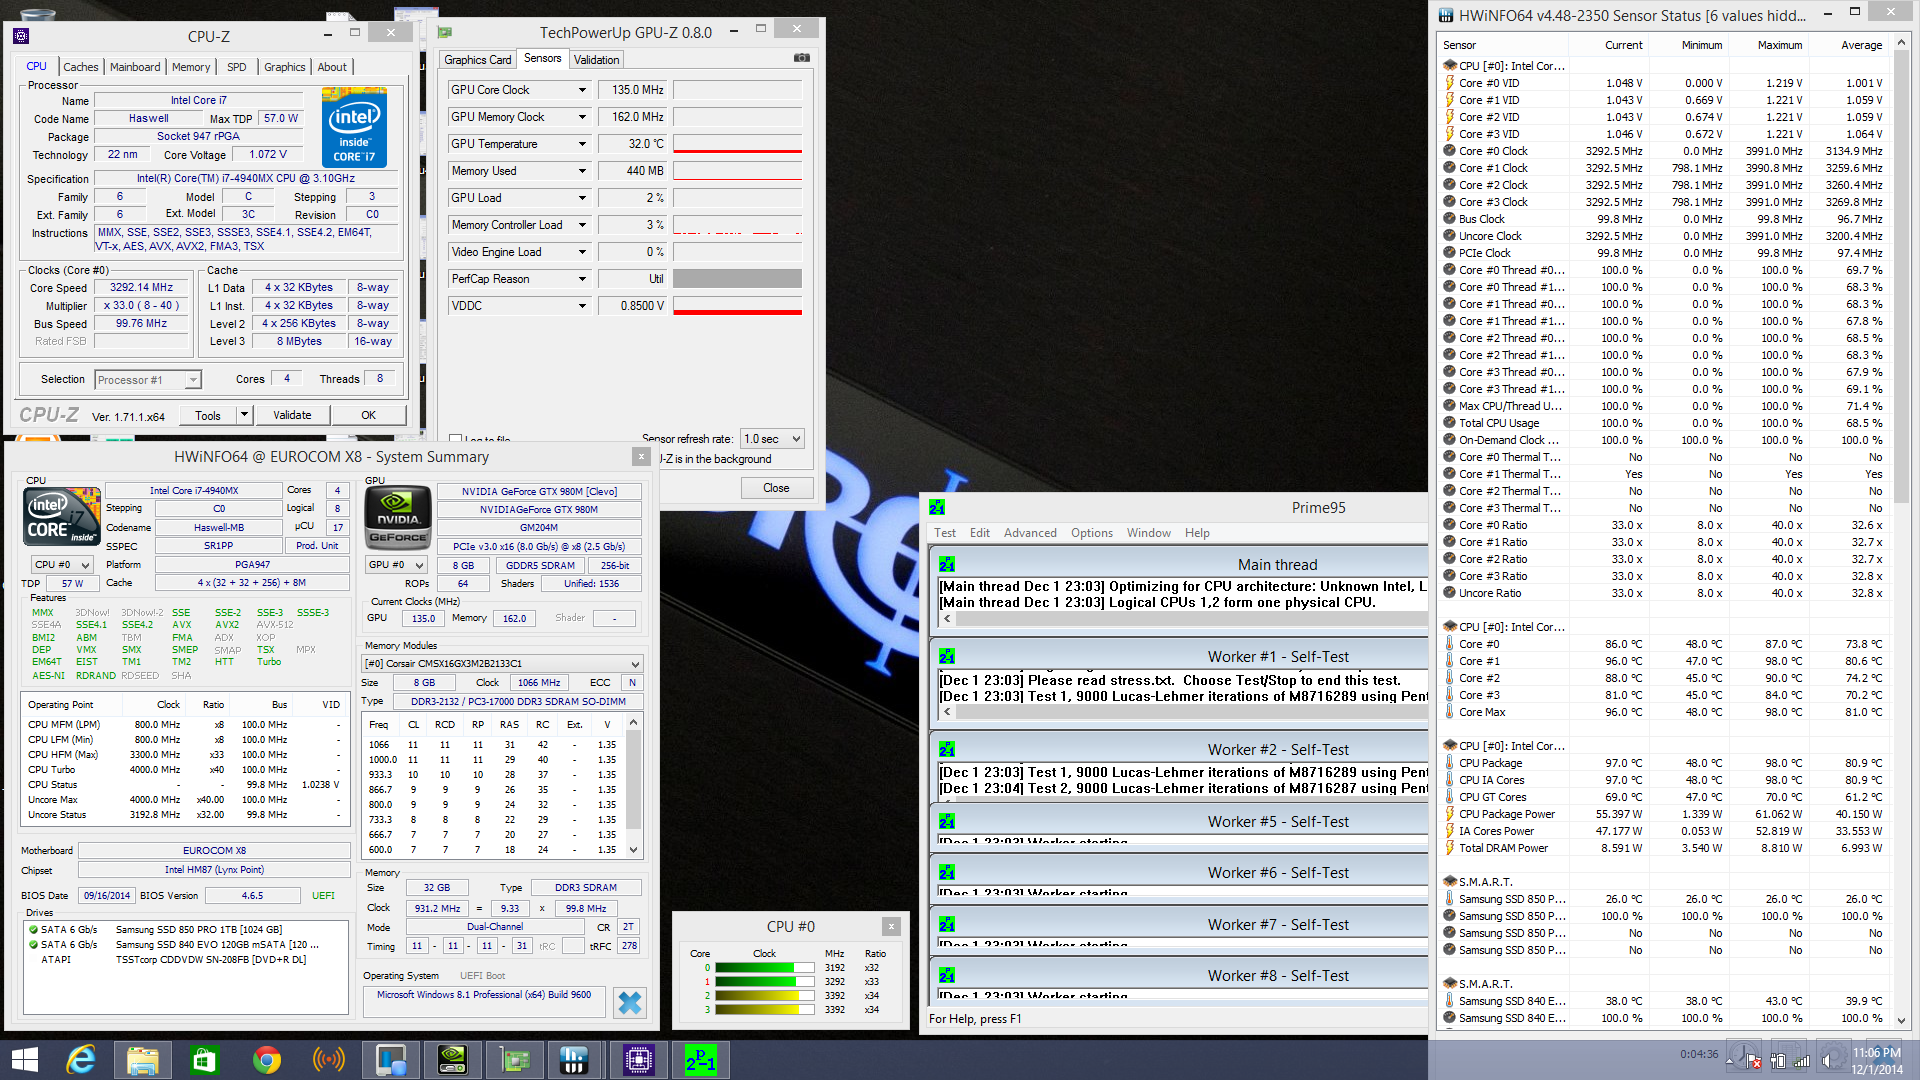
Task: Open File Explorer from the taskbar
Action: point(142,1059)
